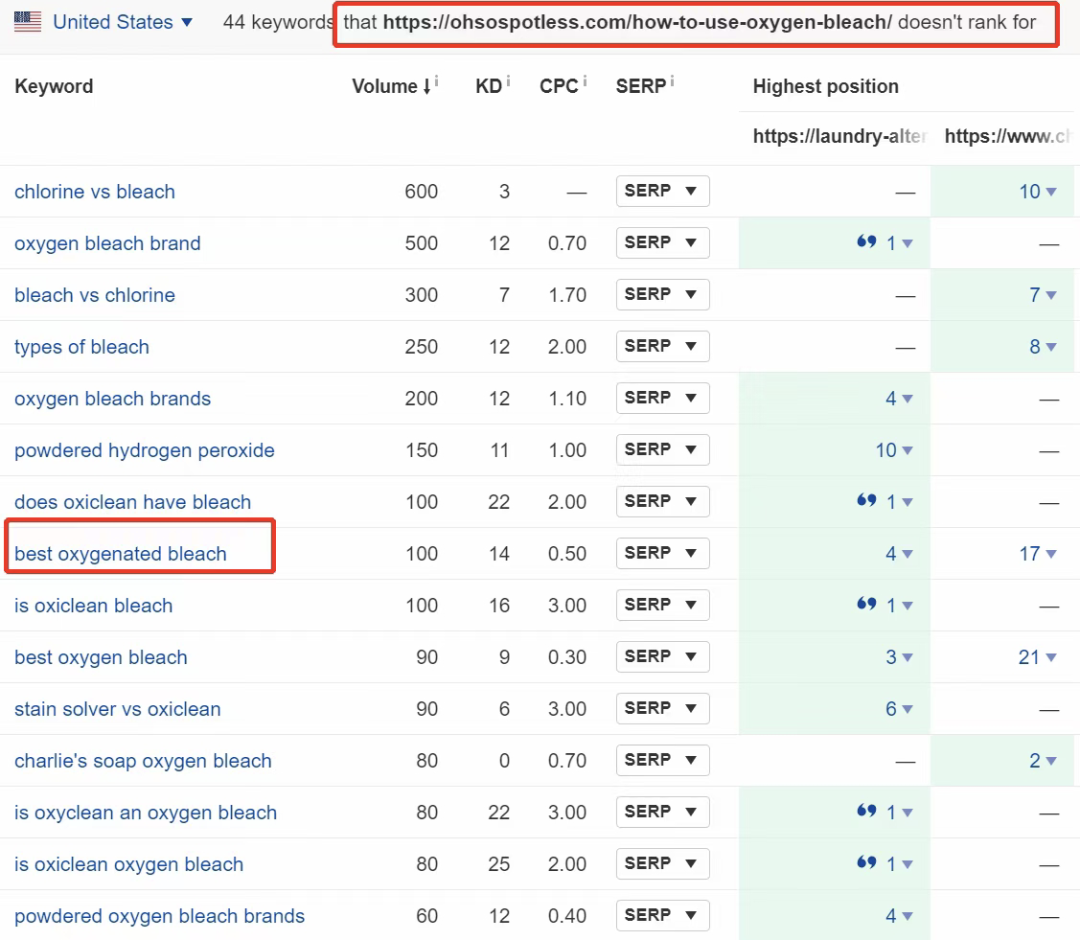Screen dimensions: 1080x940
Task: Click the laundry-alter competitor URL column header
Action: tap(839, 136)
